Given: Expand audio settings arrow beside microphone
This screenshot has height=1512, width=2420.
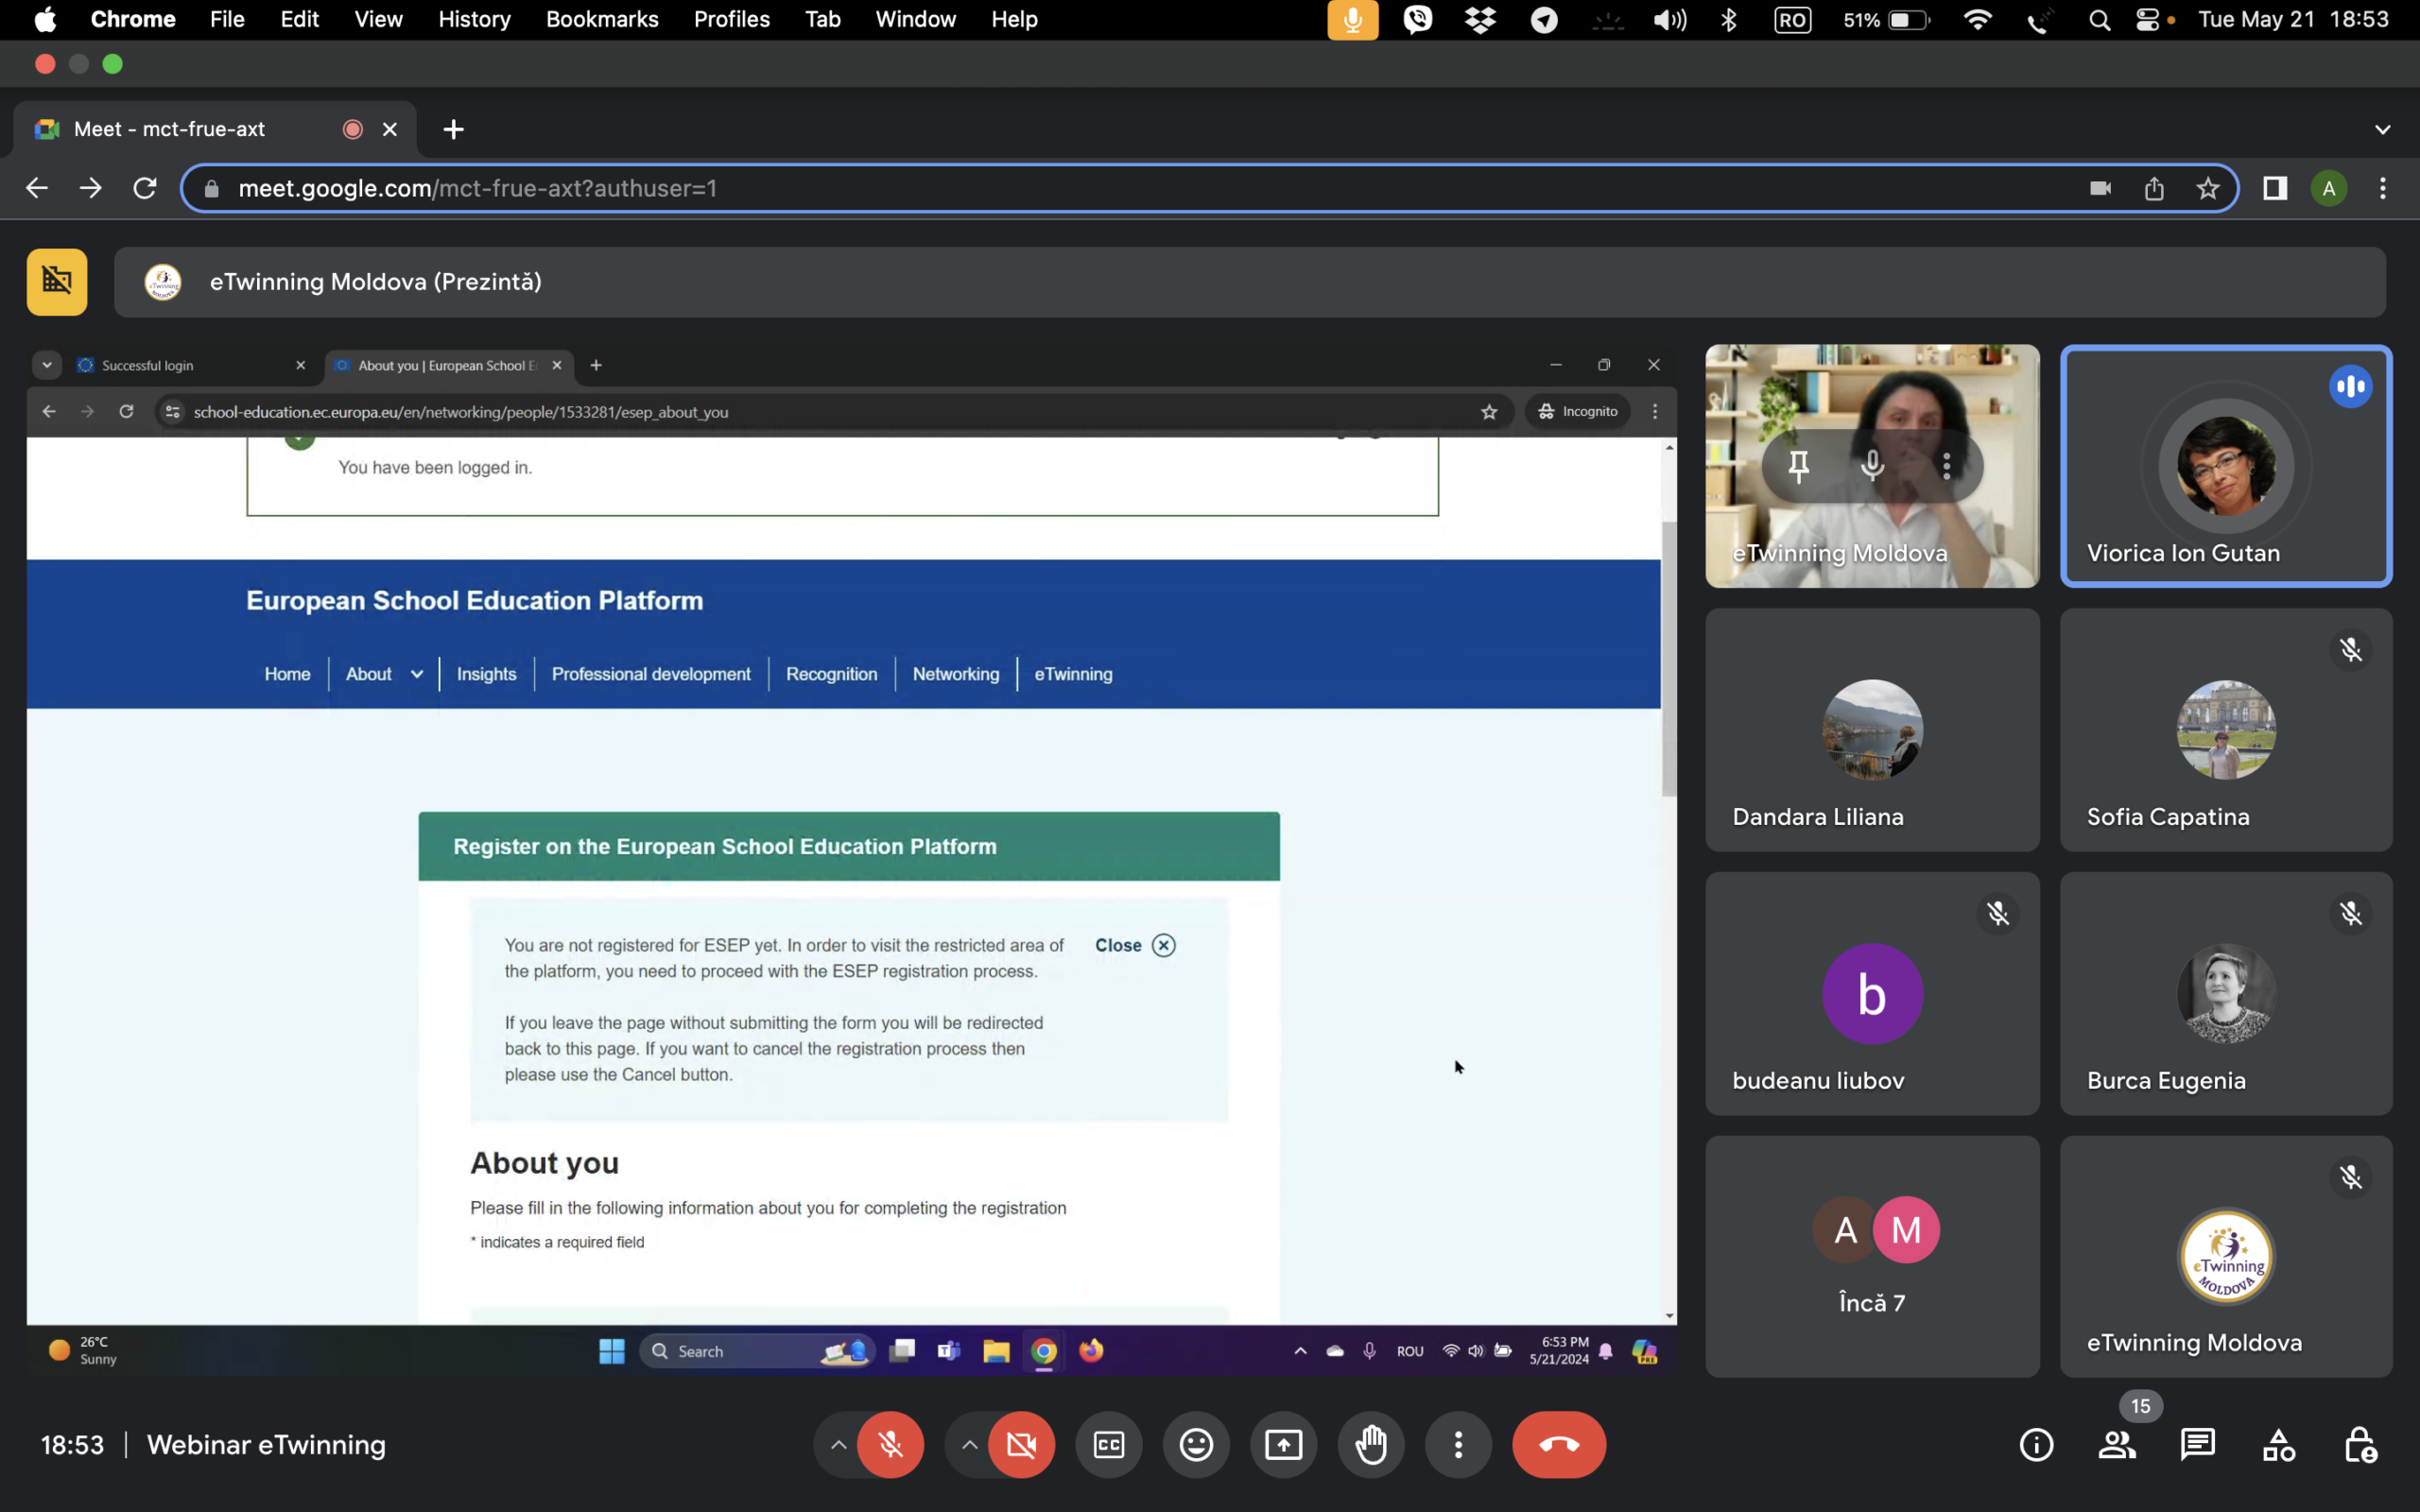Looking at the screenshot, I should [x=838, y=1444].
